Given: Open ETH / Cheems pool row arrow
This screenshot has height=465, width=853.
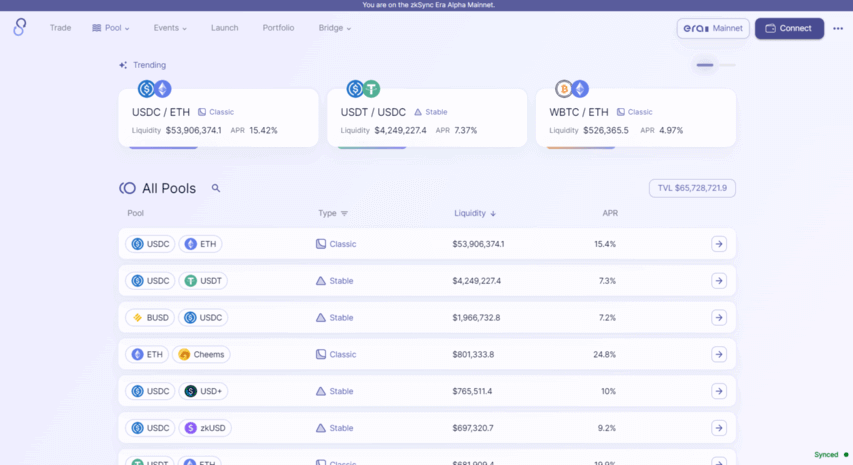Looking at the screenshot, I should coord(719,355).
